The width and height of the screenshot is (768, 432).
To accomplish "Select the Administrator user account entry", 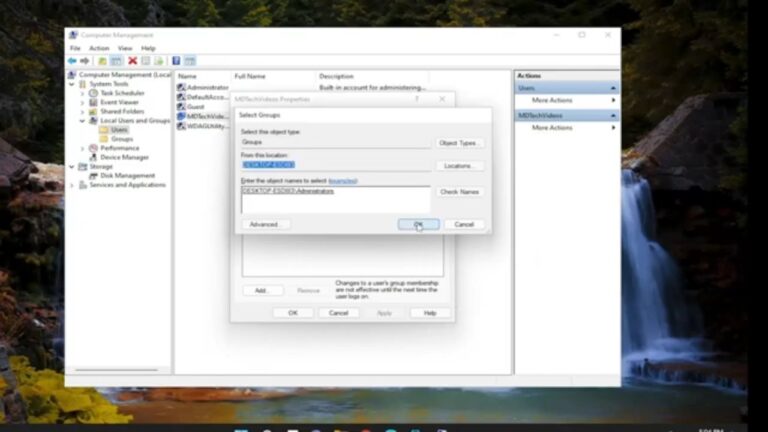I will tap(207, 87).
